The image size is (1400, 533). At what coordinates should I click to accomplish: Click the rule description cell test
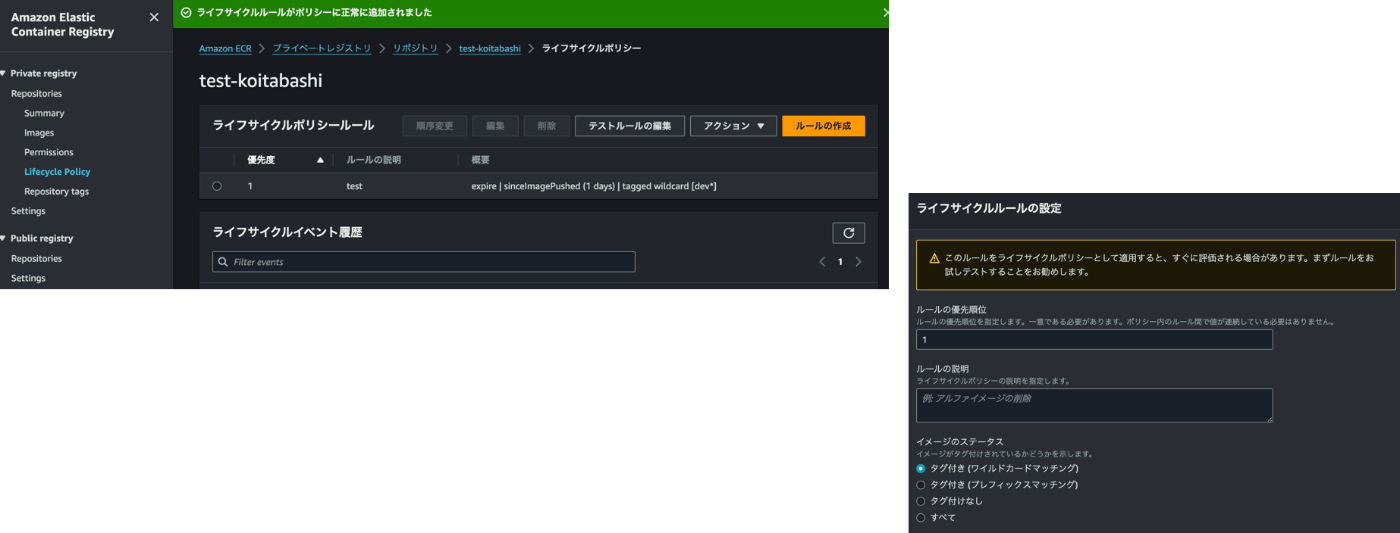click(x=354, y=186)
